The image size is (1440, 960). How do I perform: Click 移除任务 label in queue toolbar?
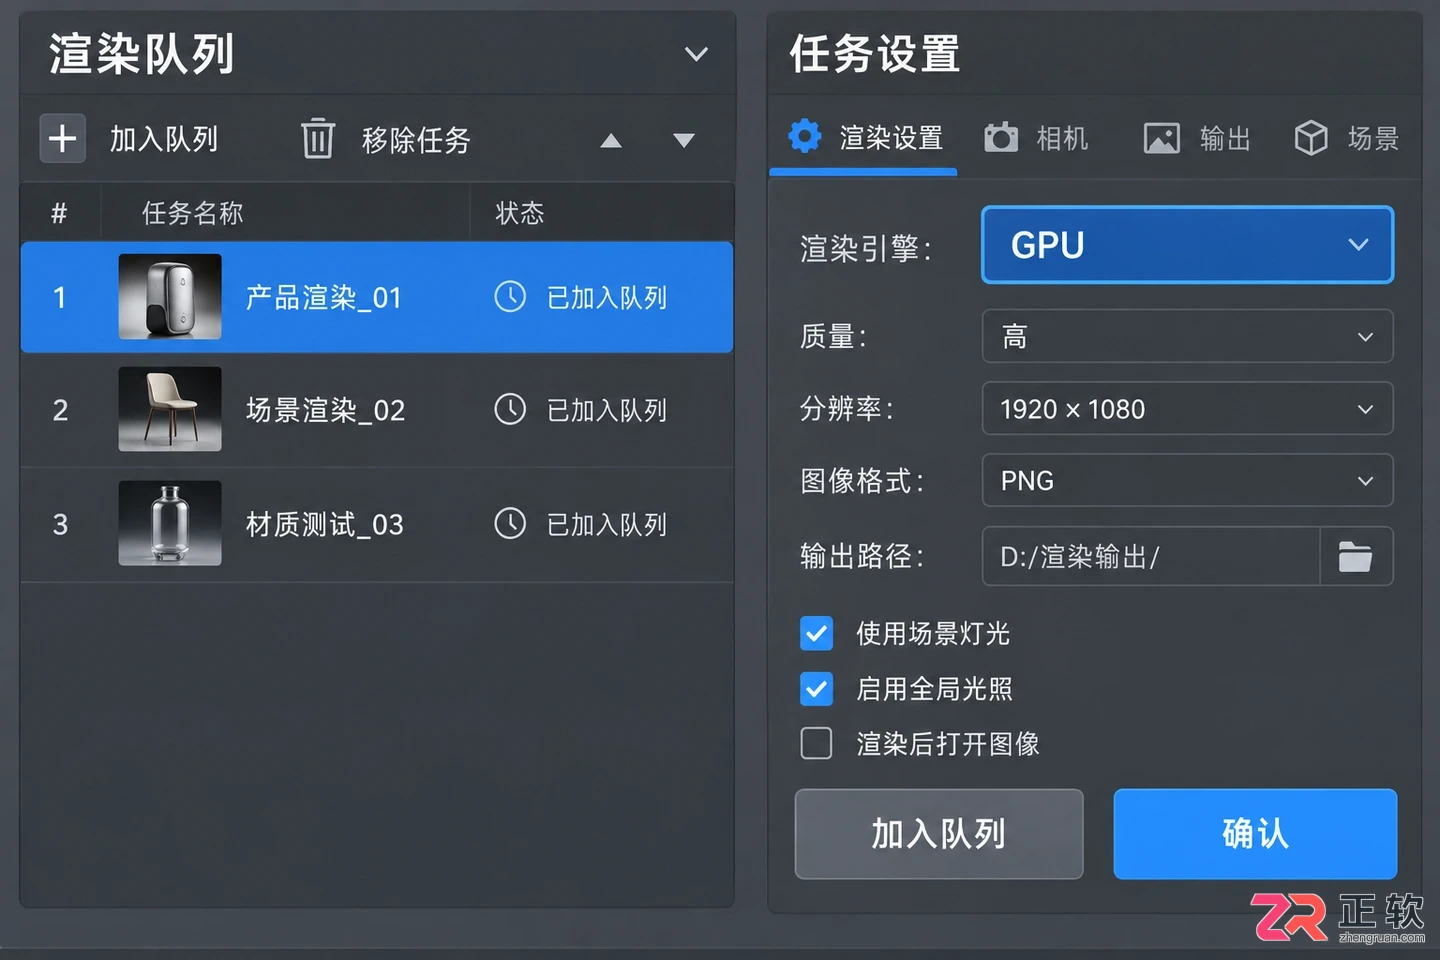416,140
